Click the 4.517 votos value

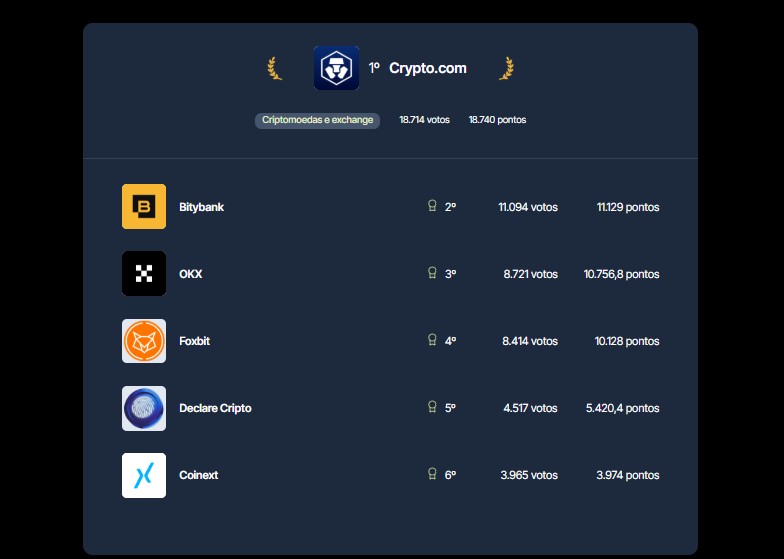[x=530, y=408]
